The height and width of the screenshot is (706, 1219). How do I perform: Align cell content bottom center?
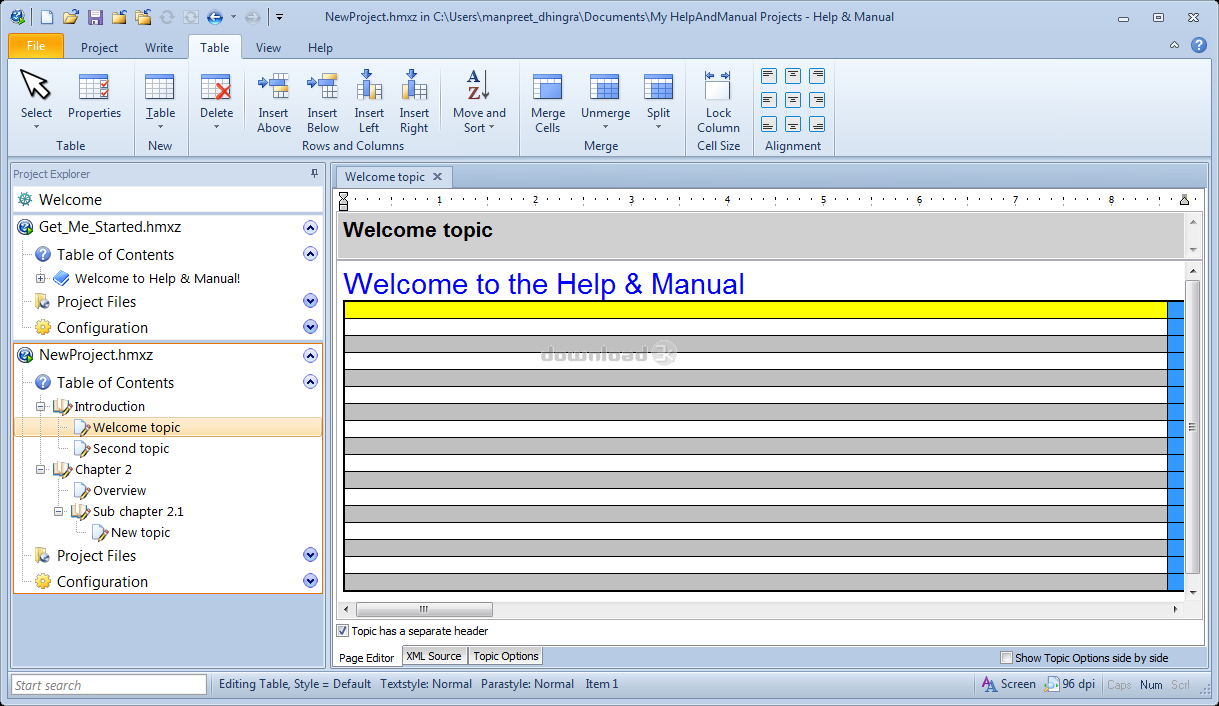[x=793, y=125]
